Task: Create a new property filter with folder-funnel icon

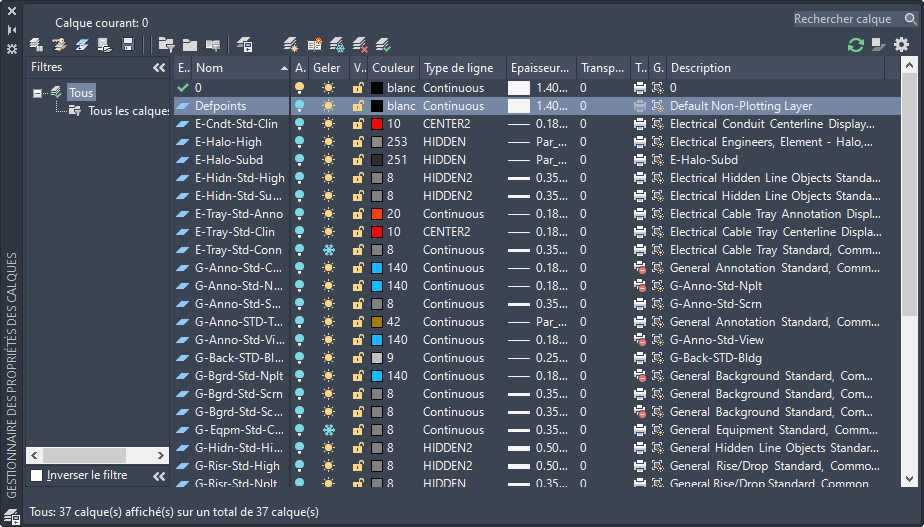Action: (x=167, y=44)
